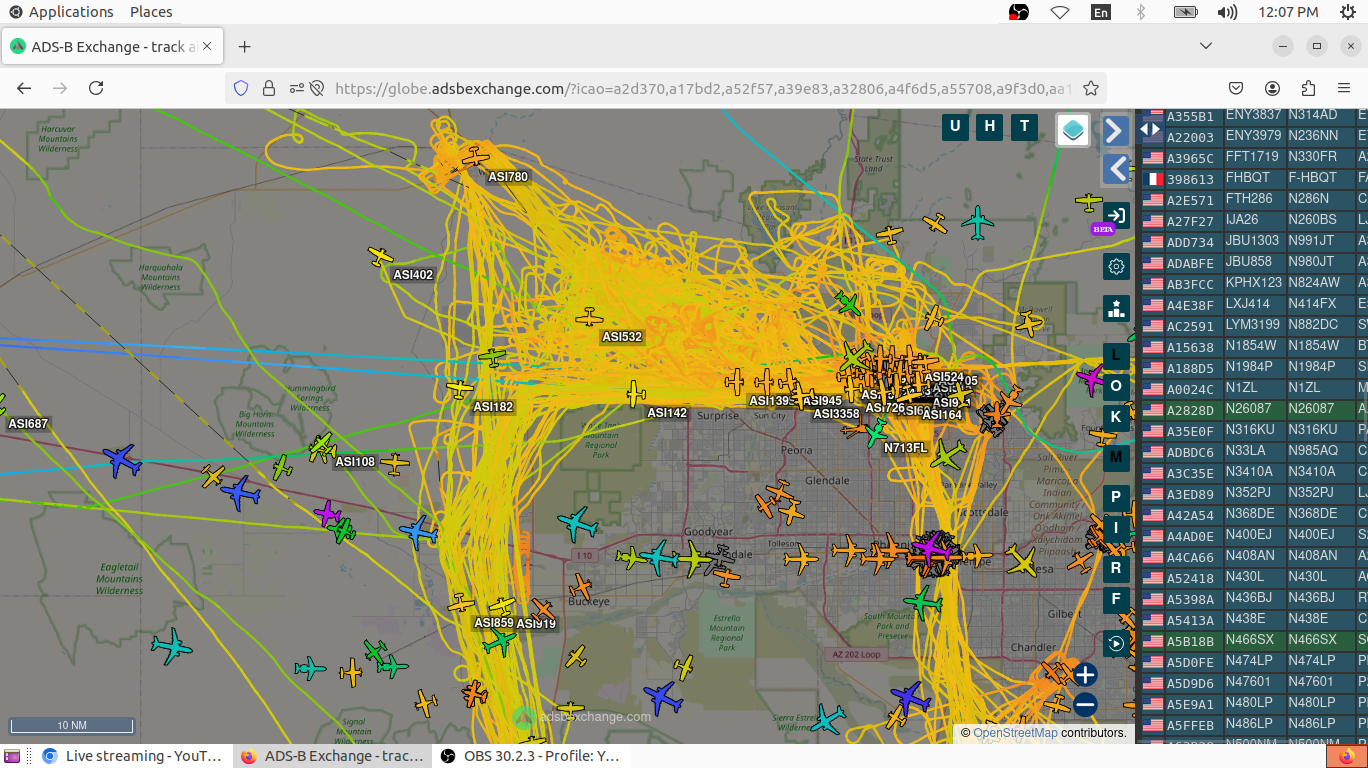Toggle the H map filter button

(990, 126)
